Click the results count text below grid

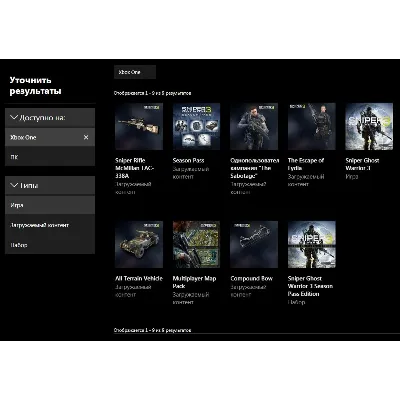coord(153,330)
